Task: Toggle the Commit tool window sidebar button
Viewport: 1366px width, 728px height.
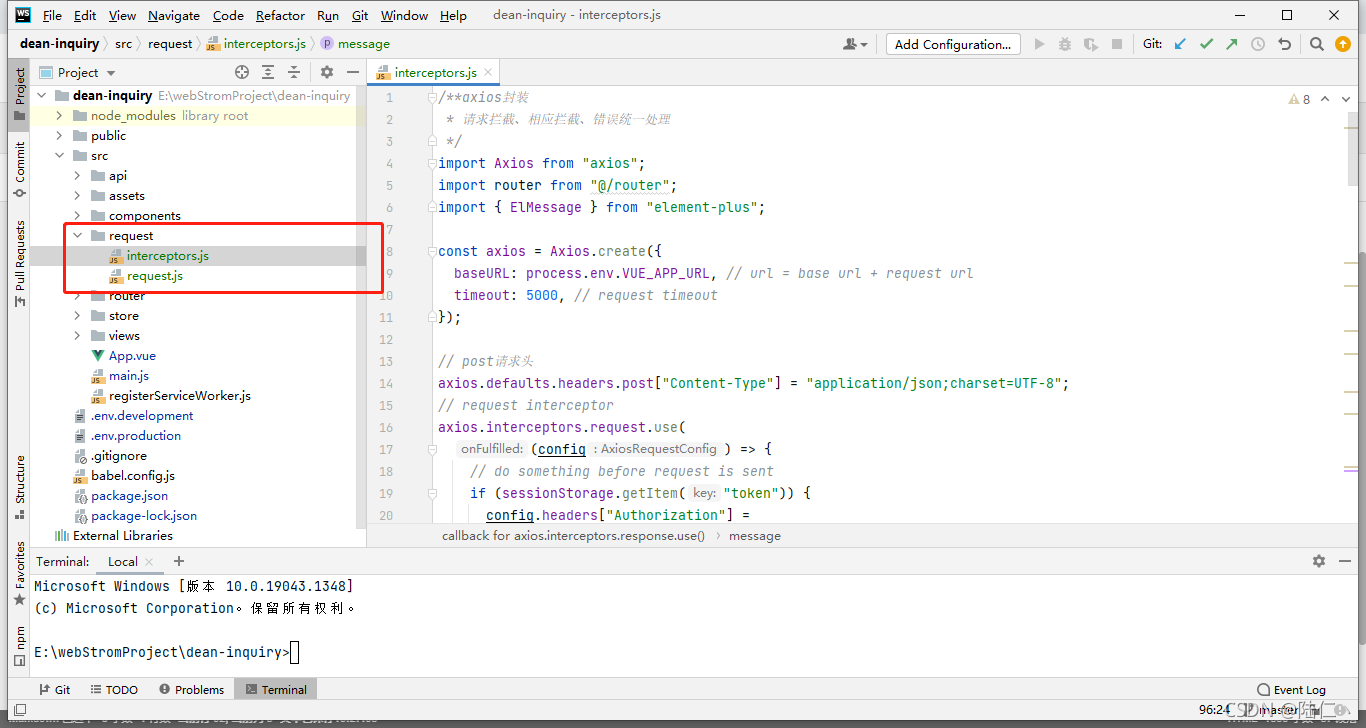Action: tap(19, 168)
